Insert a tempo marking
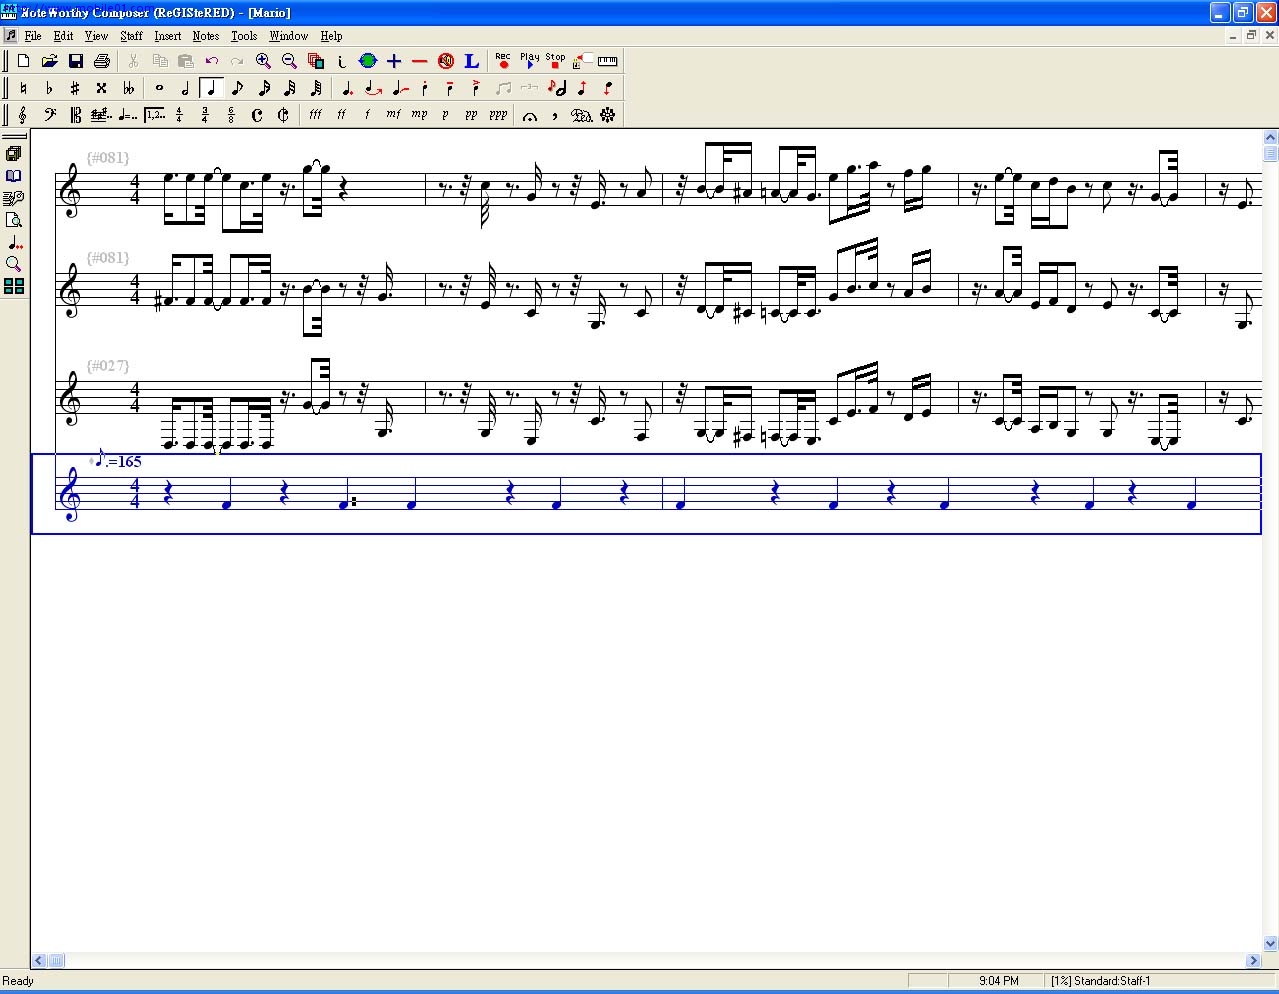This screenshot has height=994, width=1279. tap(127, 115)
